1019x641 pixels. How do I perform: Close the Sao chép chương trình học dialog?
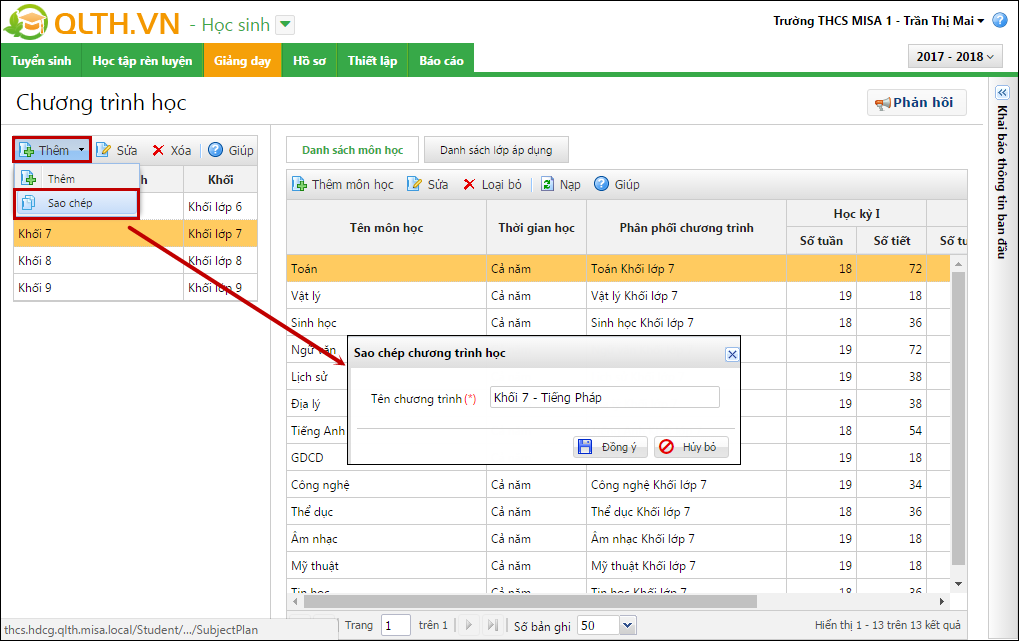731,354
